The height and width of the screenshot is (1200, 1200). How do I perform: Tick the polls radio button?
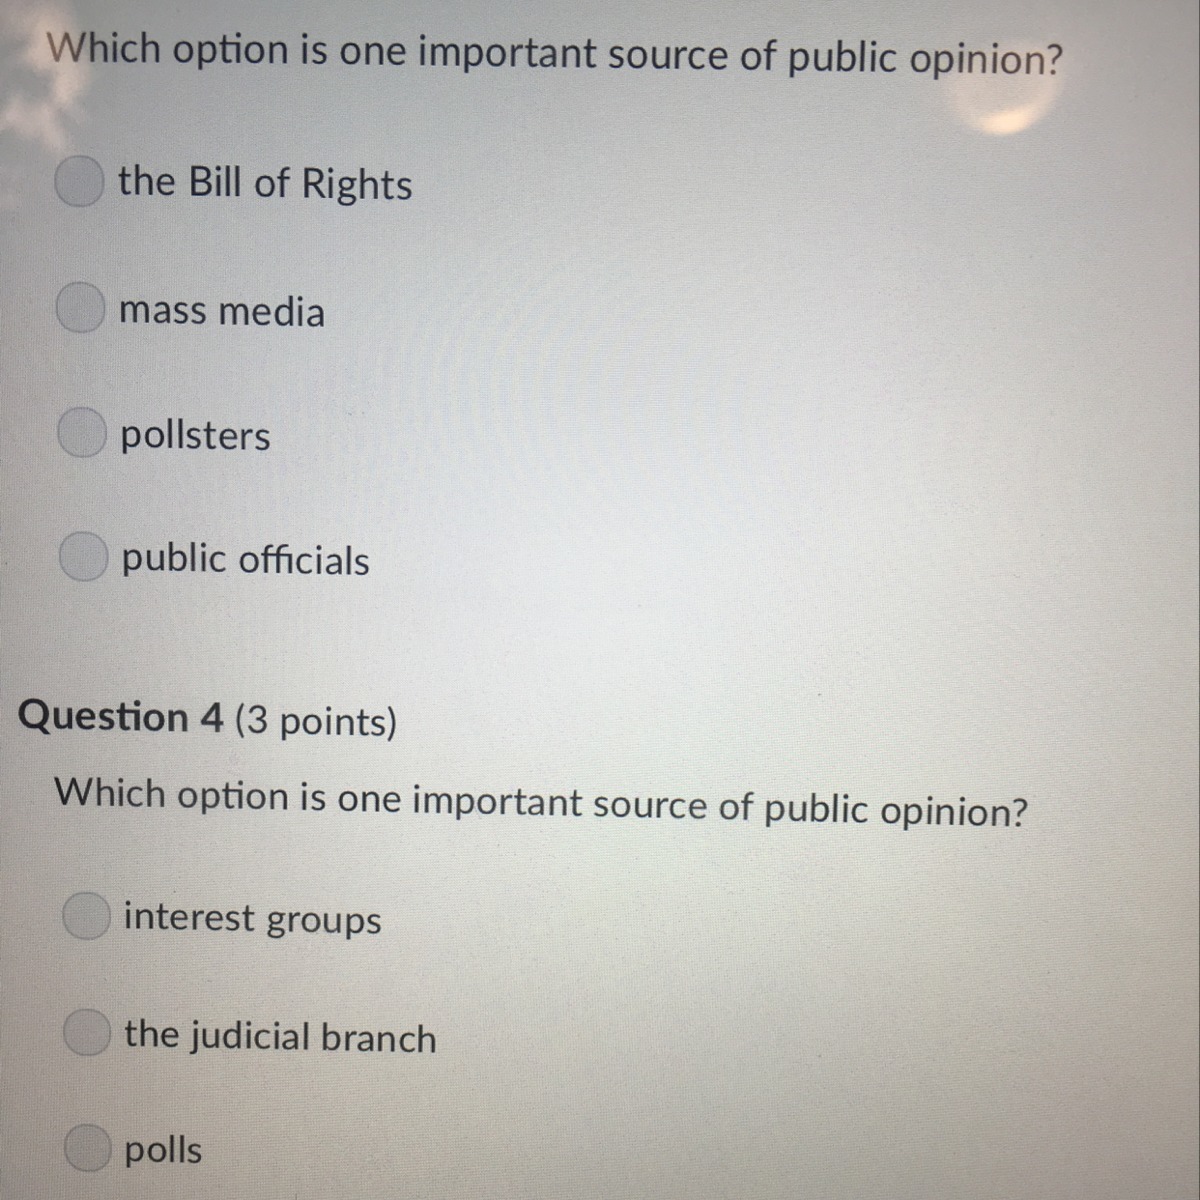click(x=88, y=1147)
